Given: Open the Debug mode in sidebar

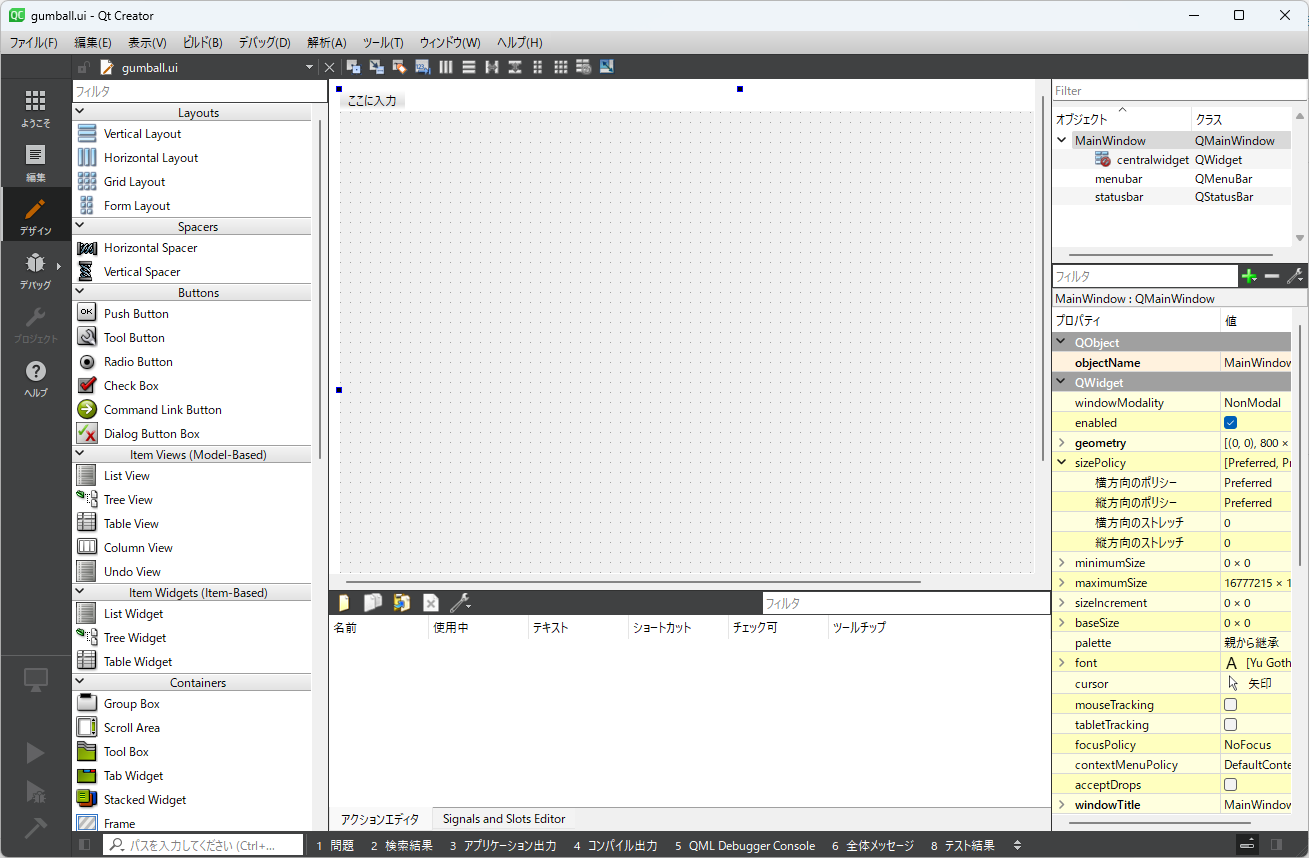Looking at the screenshot, I should pos(35,271).
